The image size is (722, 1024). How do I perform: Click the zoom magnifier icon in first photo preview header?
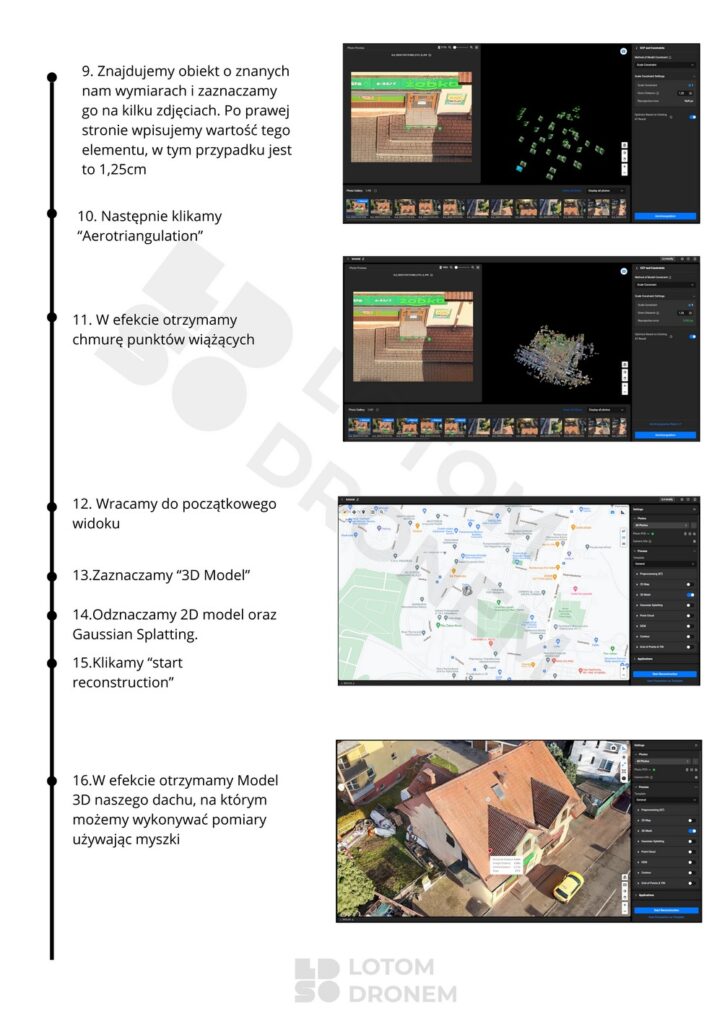click(x=471, y=47)
